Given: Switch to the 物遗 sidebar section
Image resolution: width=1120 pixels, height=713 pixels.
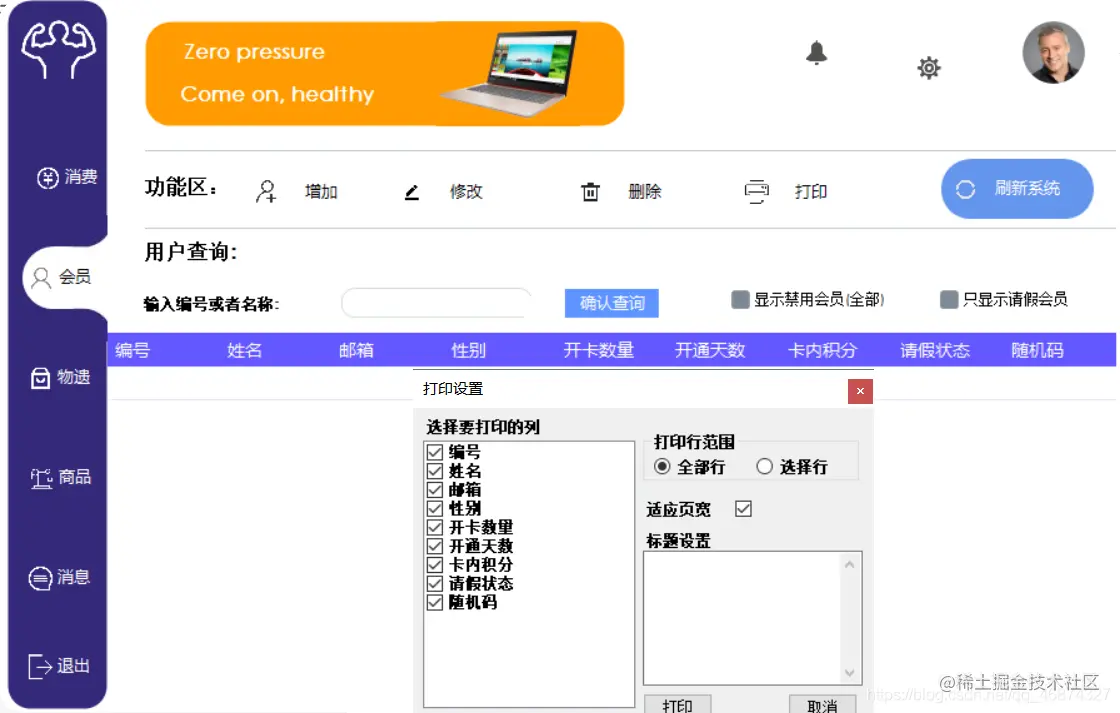Looking at the screenshot, I should (x=65, y=378).
